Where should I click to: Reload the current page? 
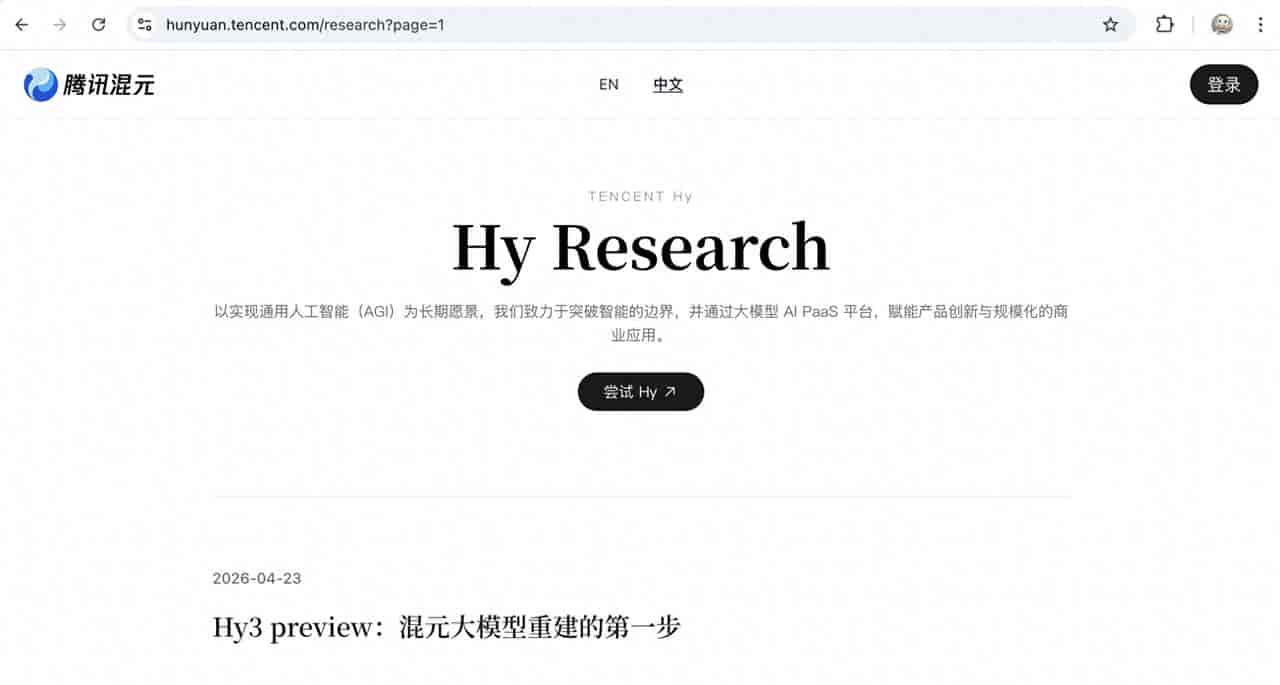[98, 25]
